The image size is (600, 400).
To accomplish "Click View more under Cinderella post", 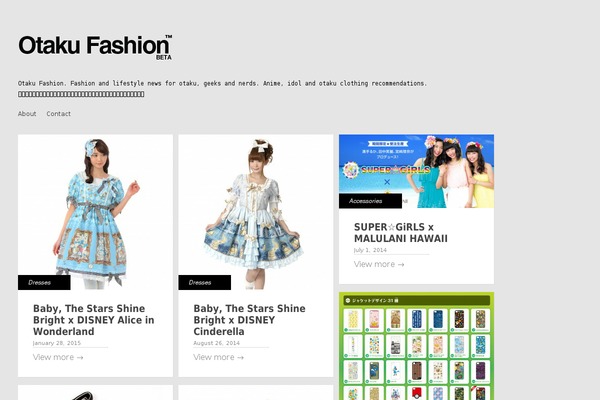I will point(218,357).
